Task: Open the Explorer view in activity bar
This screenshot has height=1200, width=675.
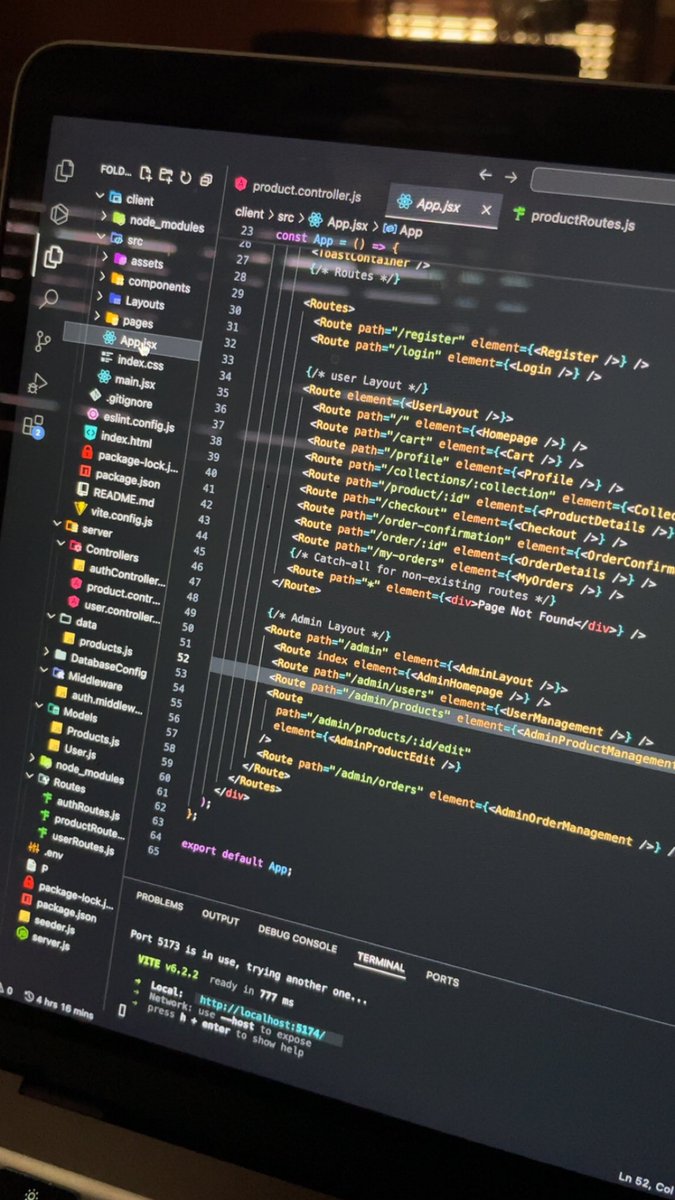Action: coord(52,256)
